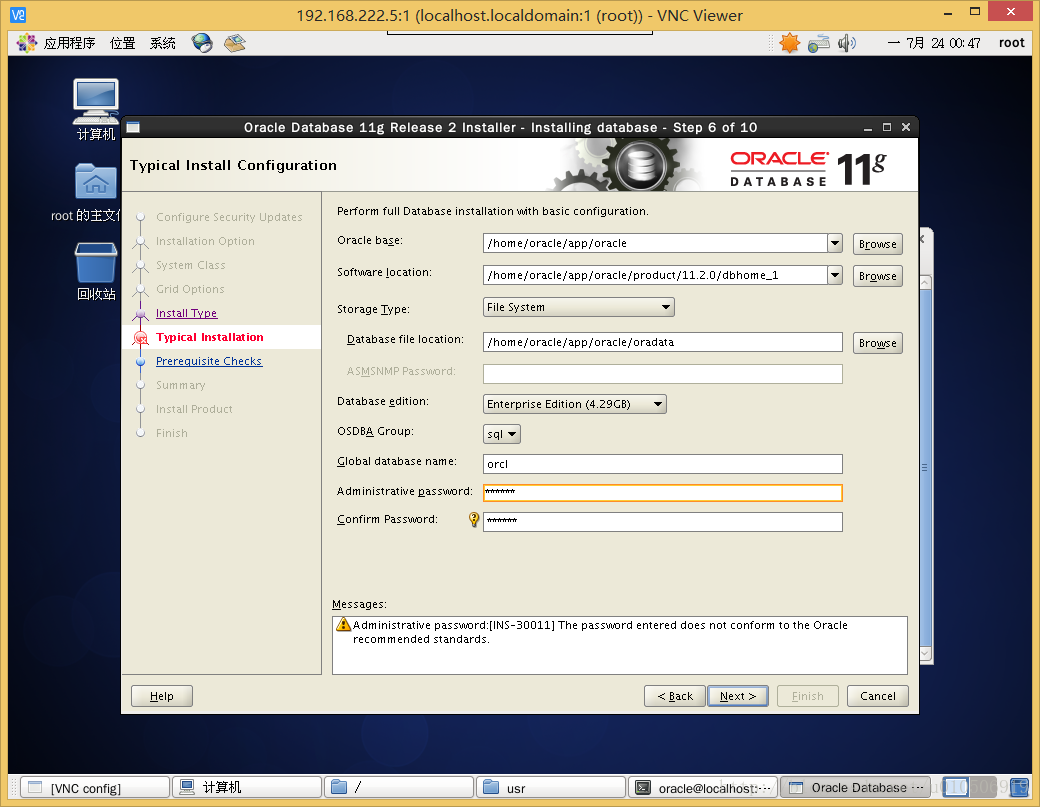The width and height of the screenshot is (1040, 807).
Task: Click scroll down arrow of background window
Action: (x=926, y=654)
